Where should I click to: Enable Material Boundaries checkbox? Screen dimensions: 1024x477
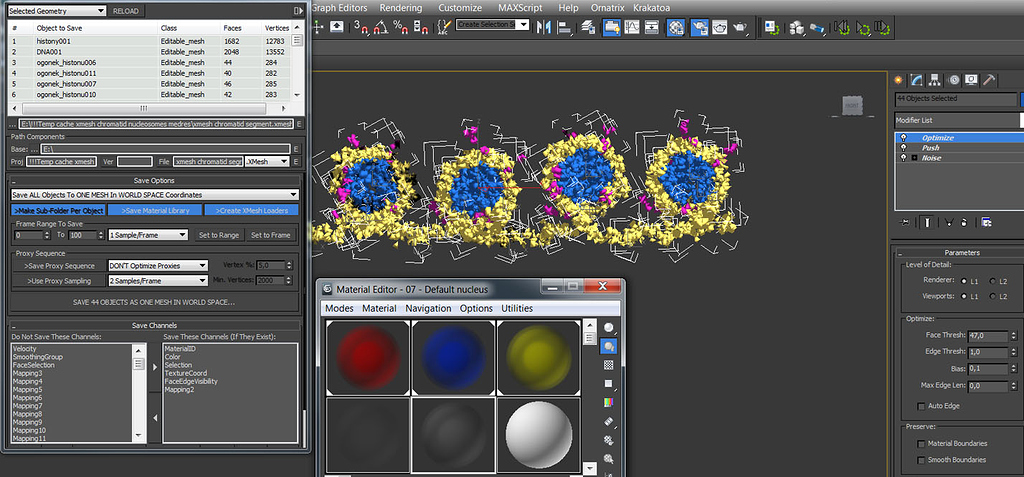921,443
